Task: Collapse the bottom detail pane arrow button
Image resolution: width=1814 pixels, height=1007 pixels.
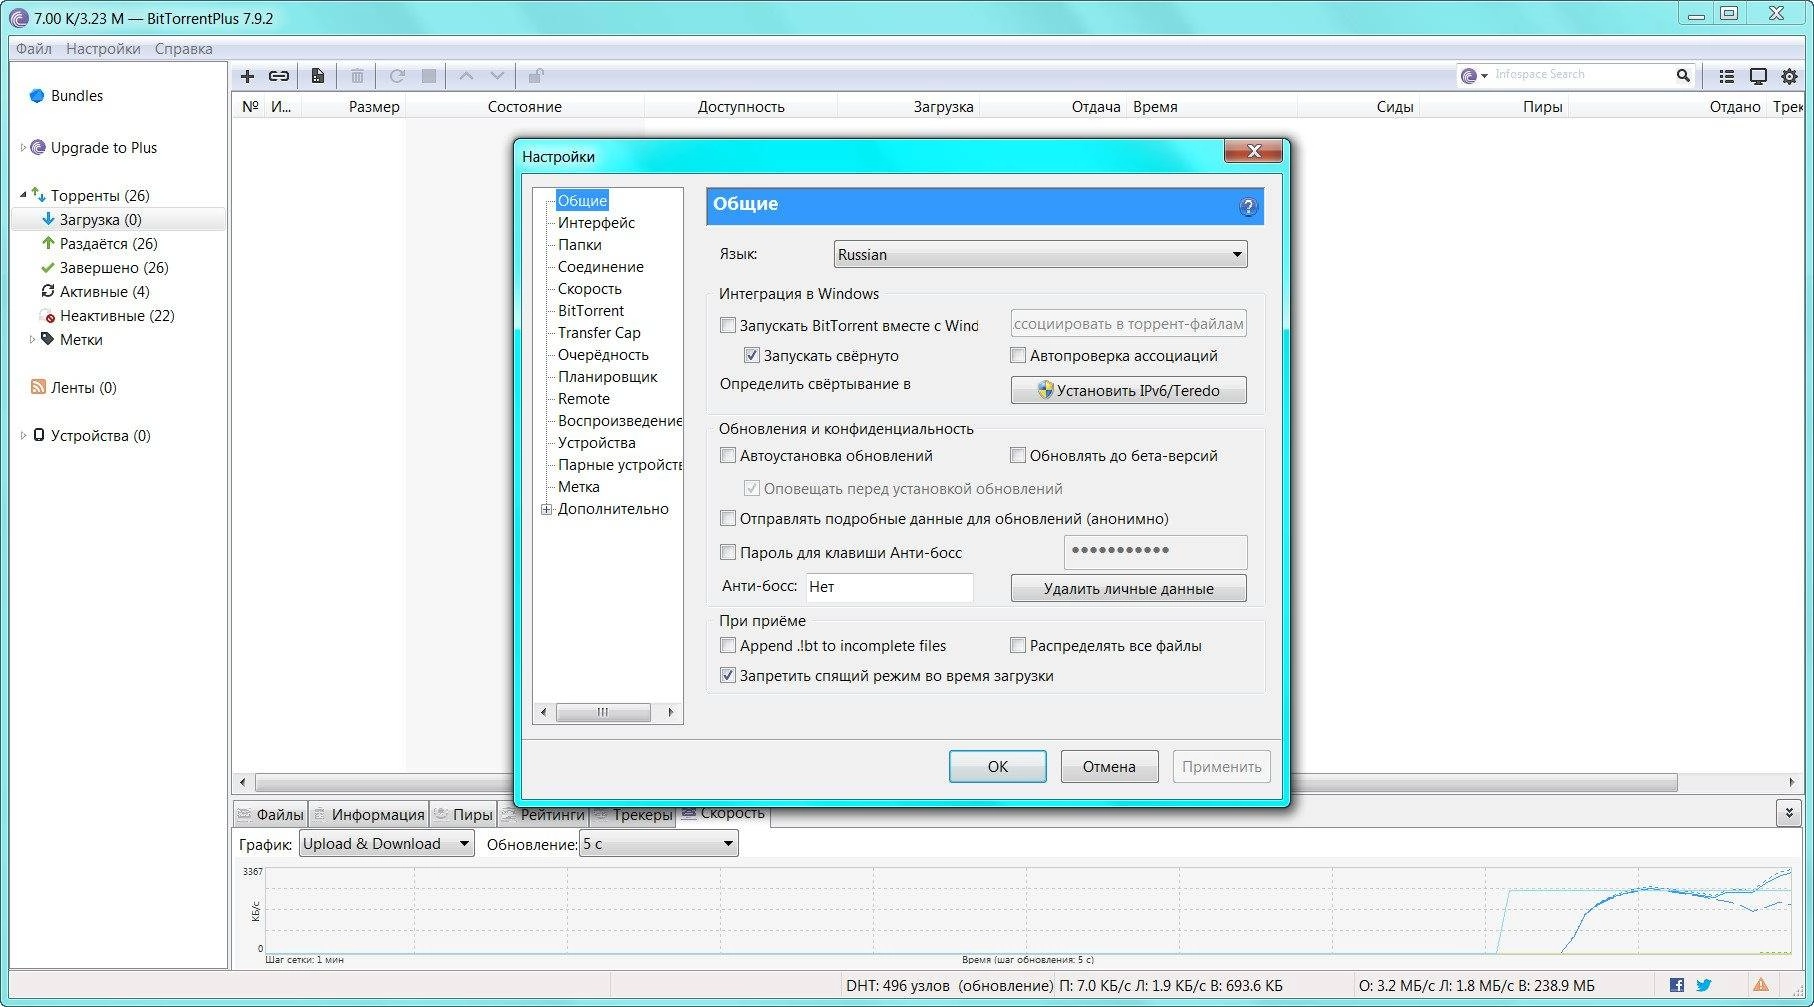Action: (1789, 813)
